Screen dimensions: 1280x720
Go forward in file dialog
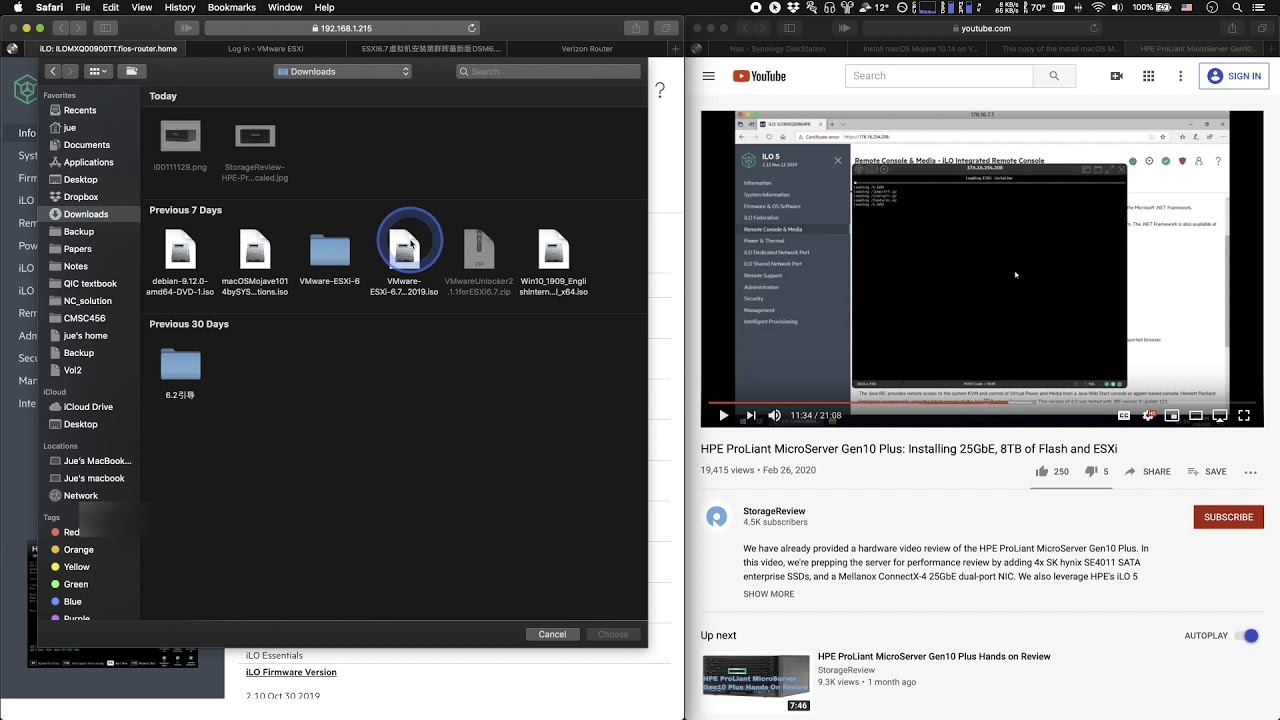click(69, 71)
